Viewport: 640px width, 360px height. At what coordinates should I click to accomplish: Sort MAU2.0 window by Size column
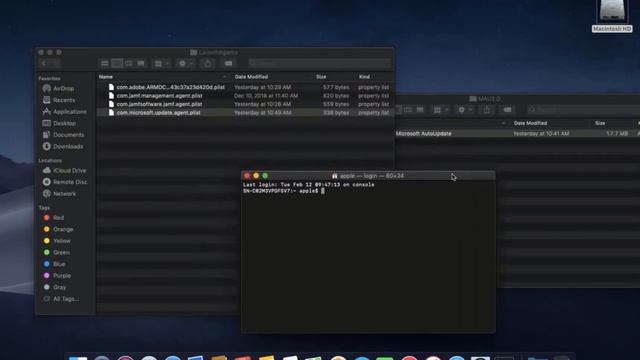(x=600, y=123)
